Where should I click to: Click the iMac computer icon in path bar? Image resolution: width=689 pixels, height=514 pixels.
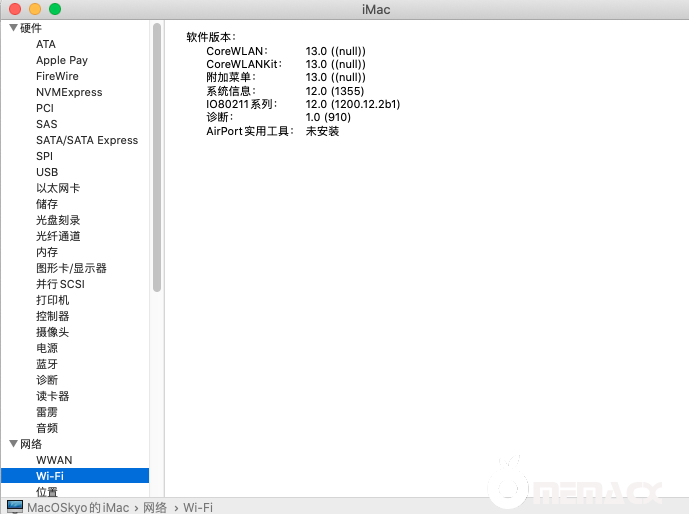pyautogui.click(x=15, y=507)
